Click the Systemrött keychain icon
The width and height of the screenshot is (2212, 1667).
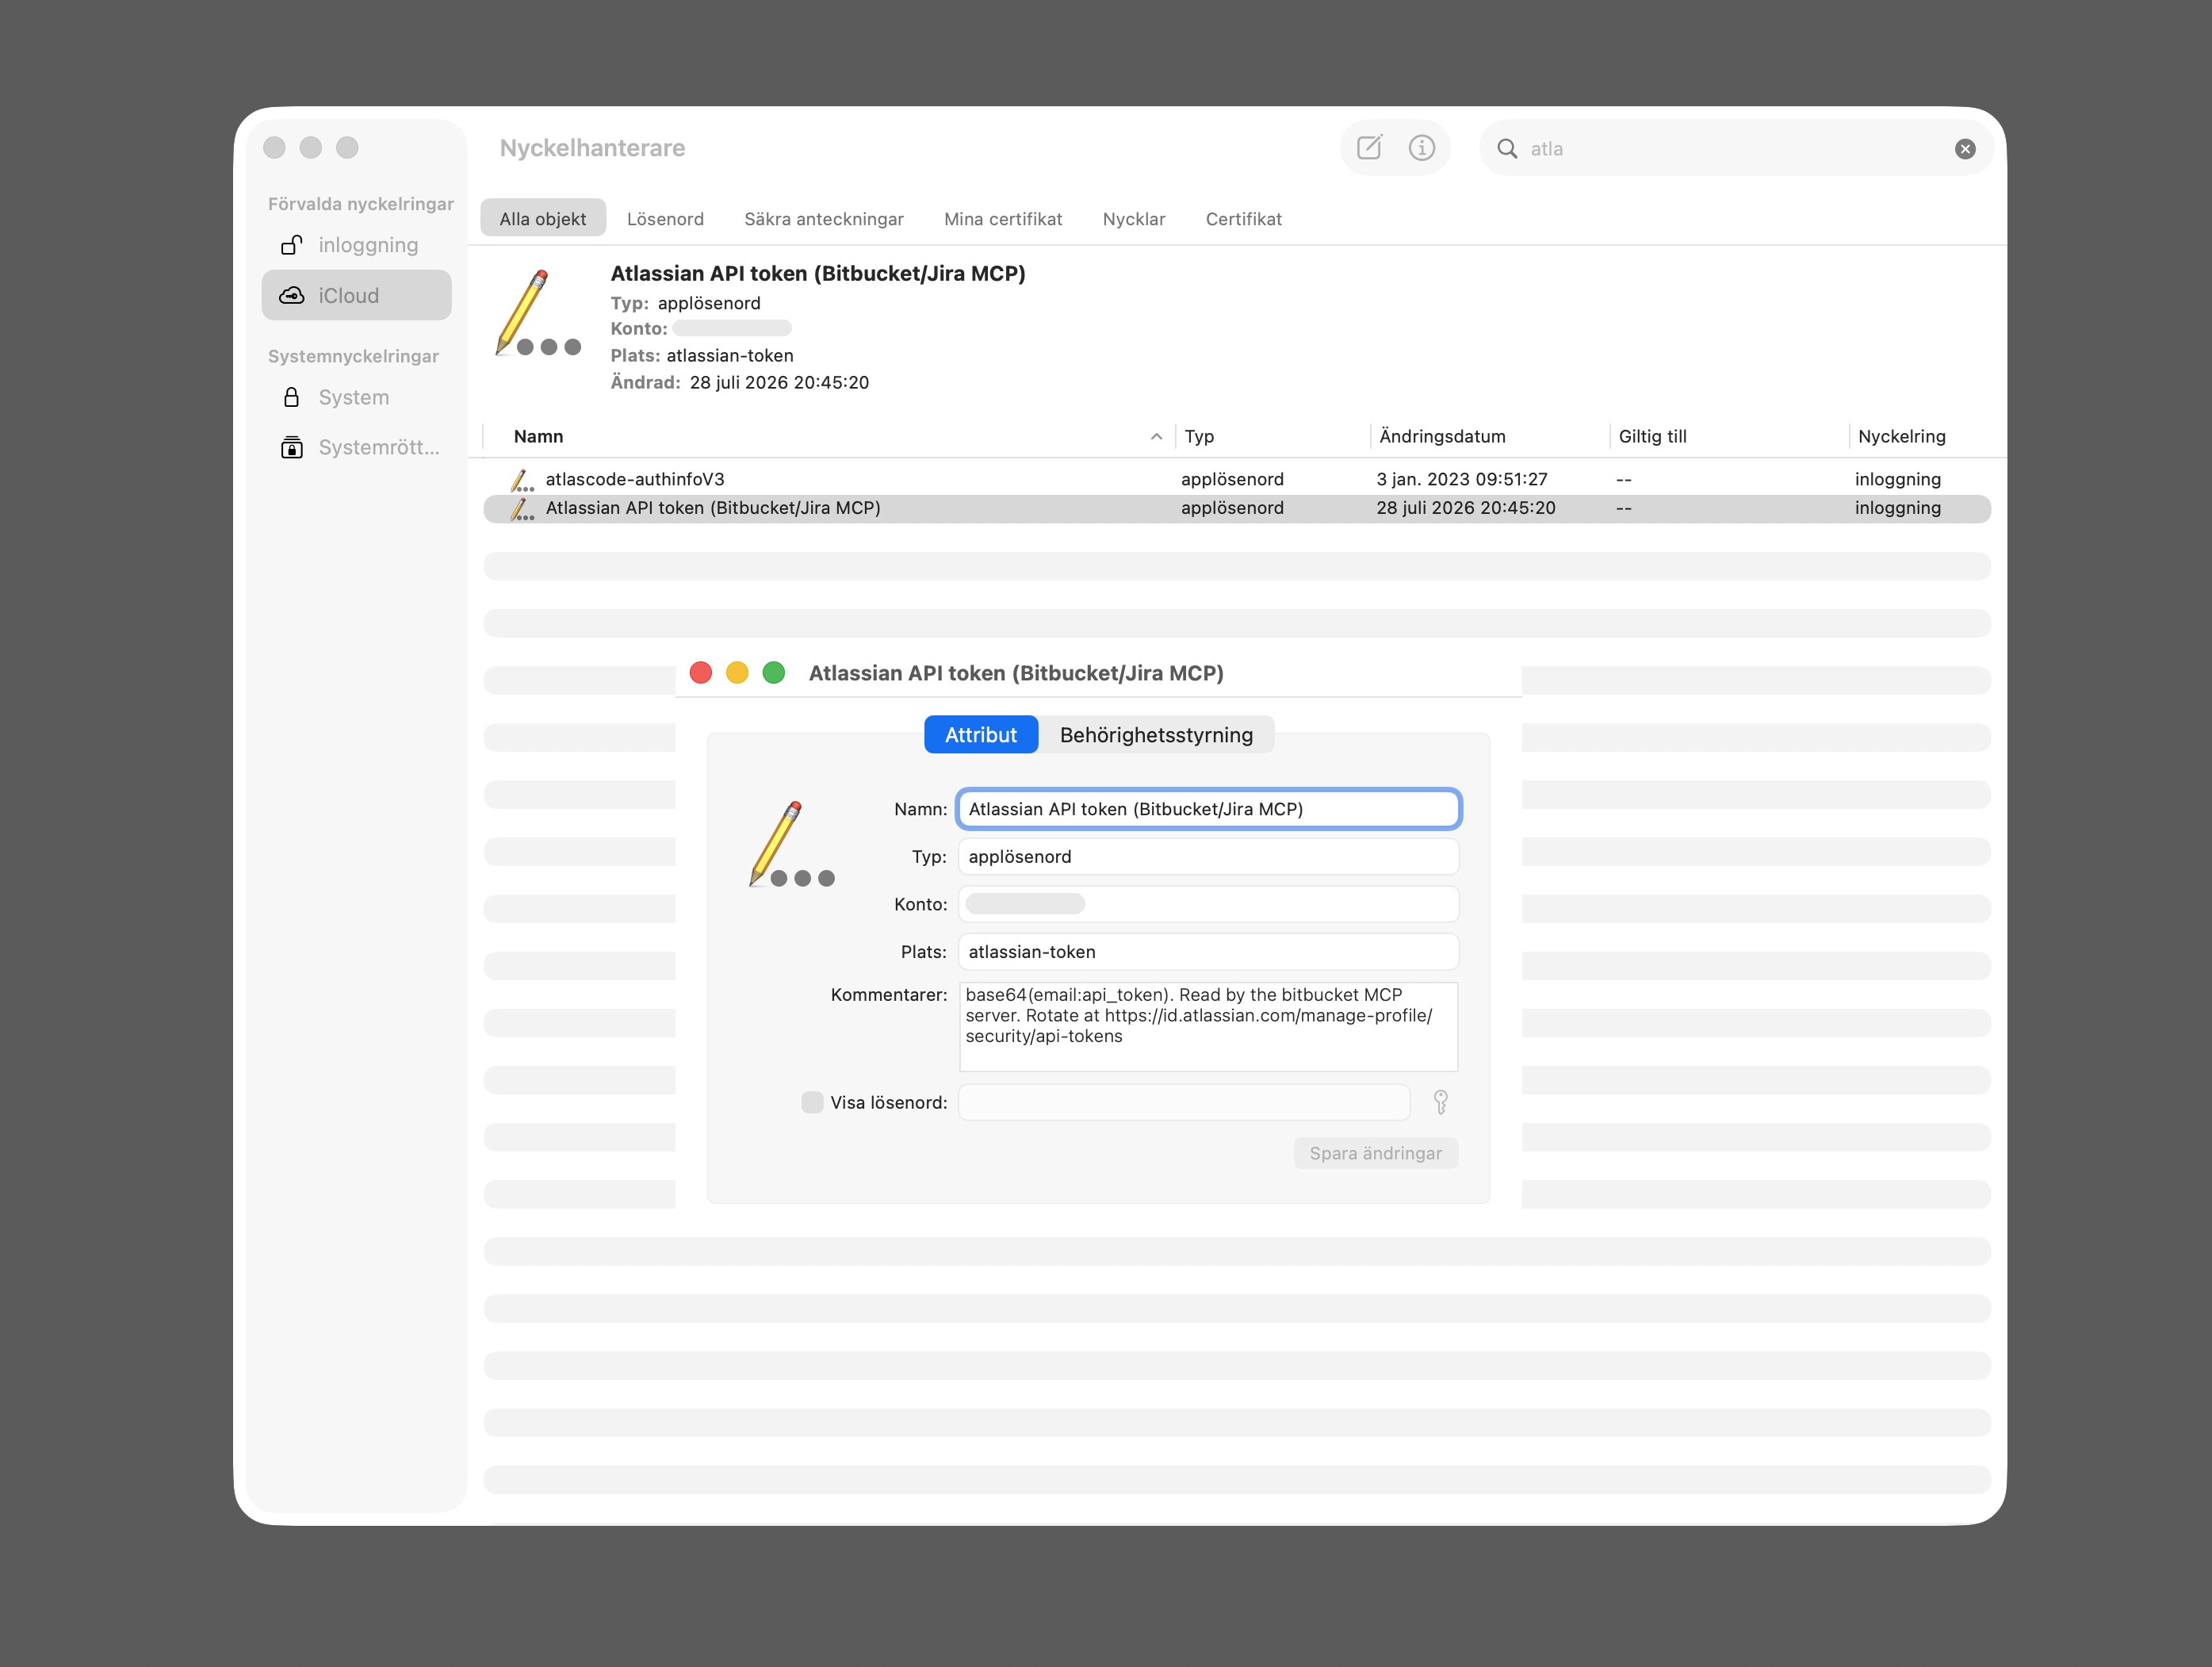[x=291, y=447]
